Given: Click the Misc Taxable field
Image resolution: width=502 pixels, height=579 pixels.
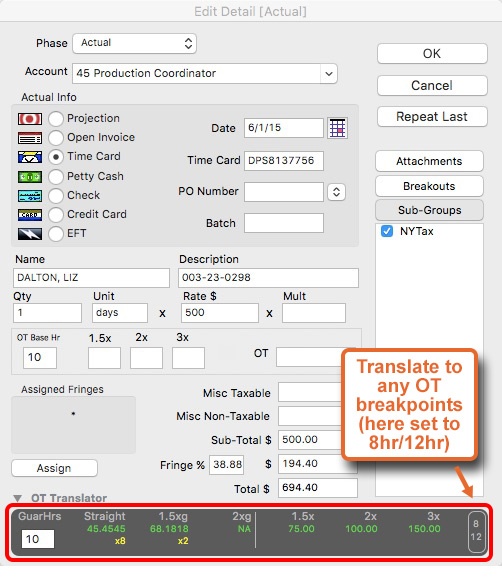Looking at the screenshot, I should 310,392.
